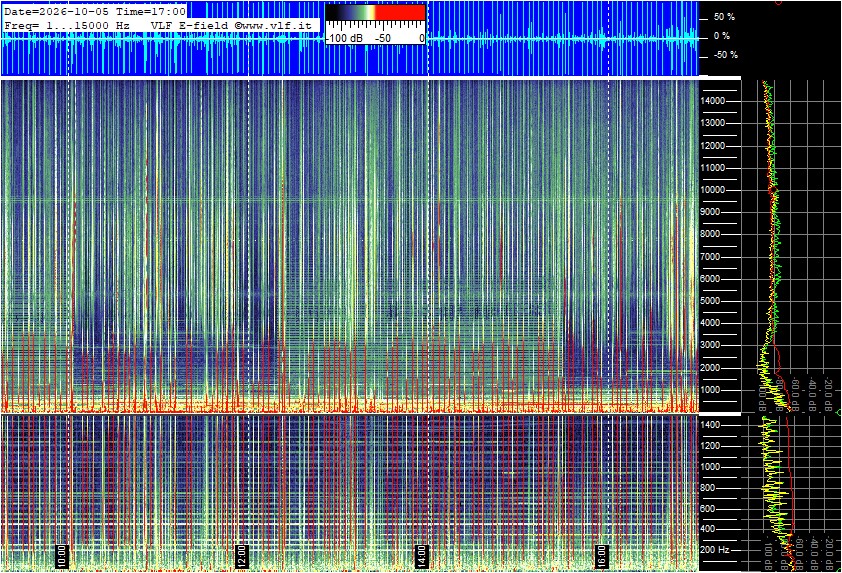Click the "Freq= 1...15000 Hz" text

click(67, 25)
